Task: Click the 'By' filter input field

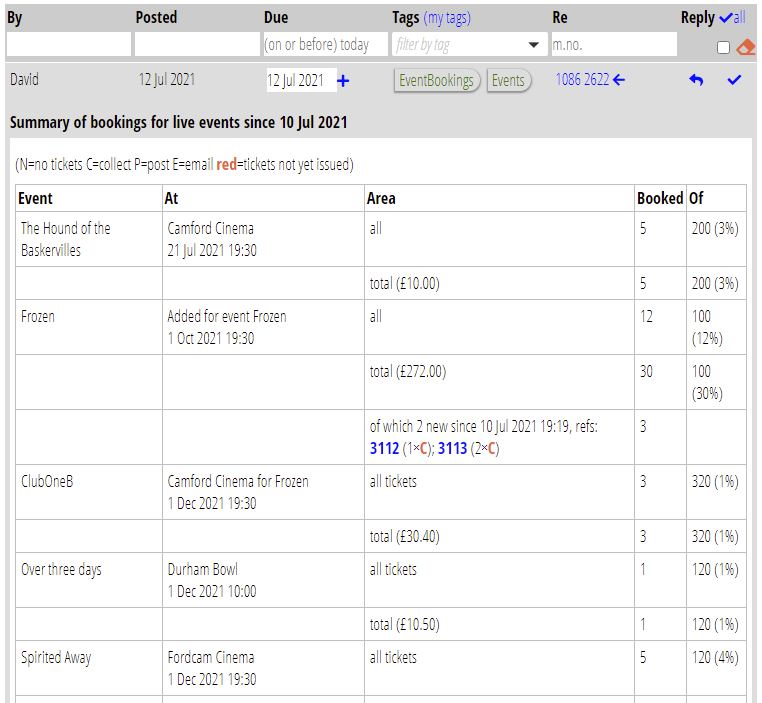Action: pos(69,44)
